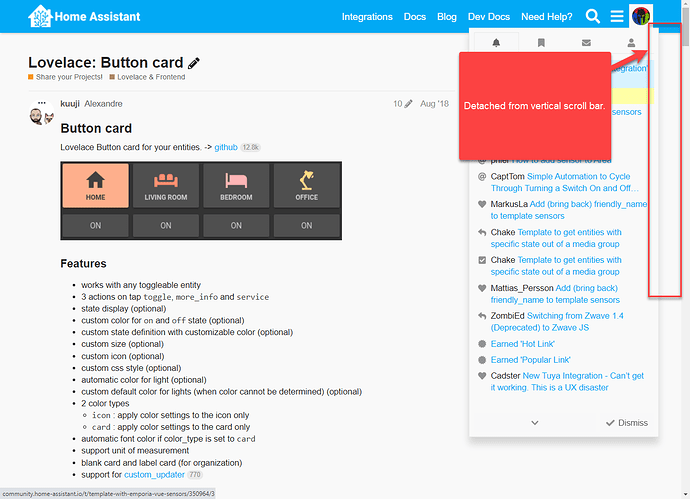The height and width of the screenshot is (499, 690).
Task: Open Share your Projects! category
Action: pyautogui.click(x=65, y=77)
